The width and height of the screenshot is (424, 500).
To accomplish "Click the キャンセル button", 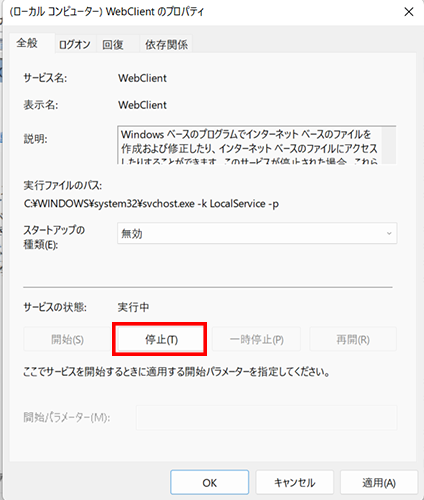I will [x=294, y=482].
